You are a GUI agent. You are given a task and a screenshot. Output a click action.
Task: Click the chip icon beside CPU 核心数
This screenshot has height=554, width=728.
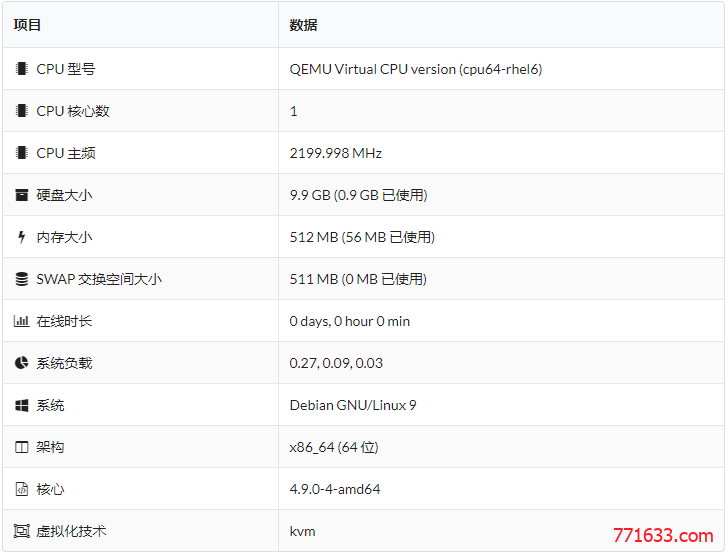point(21,111)
